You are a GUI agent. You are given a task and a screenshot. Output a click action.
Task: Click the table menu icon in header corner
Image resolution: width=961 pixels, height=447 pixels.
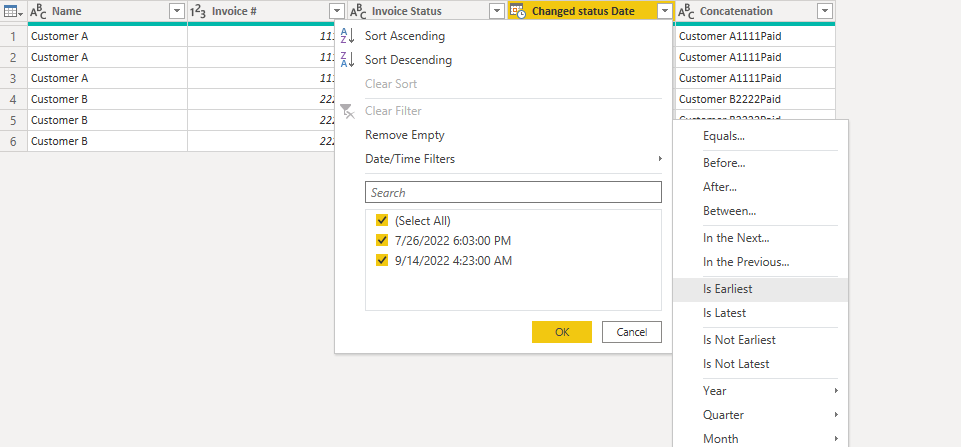coord(13,11)
